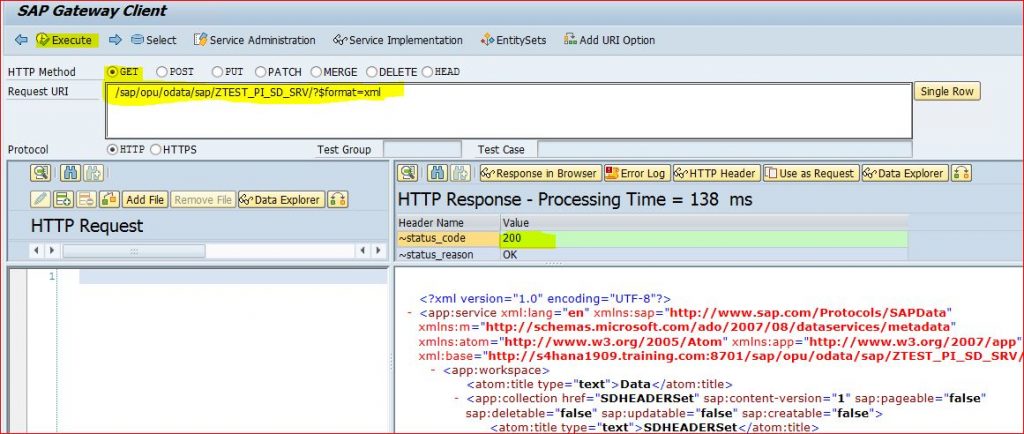Click the add row icon in request pane

63,200
